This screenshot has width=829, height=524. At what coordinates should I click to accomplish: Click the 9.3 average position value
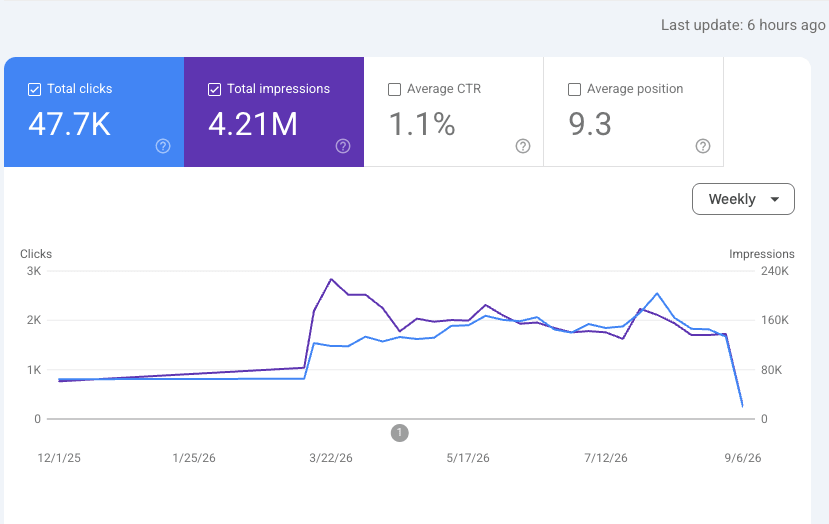click(x=590, y=124)
